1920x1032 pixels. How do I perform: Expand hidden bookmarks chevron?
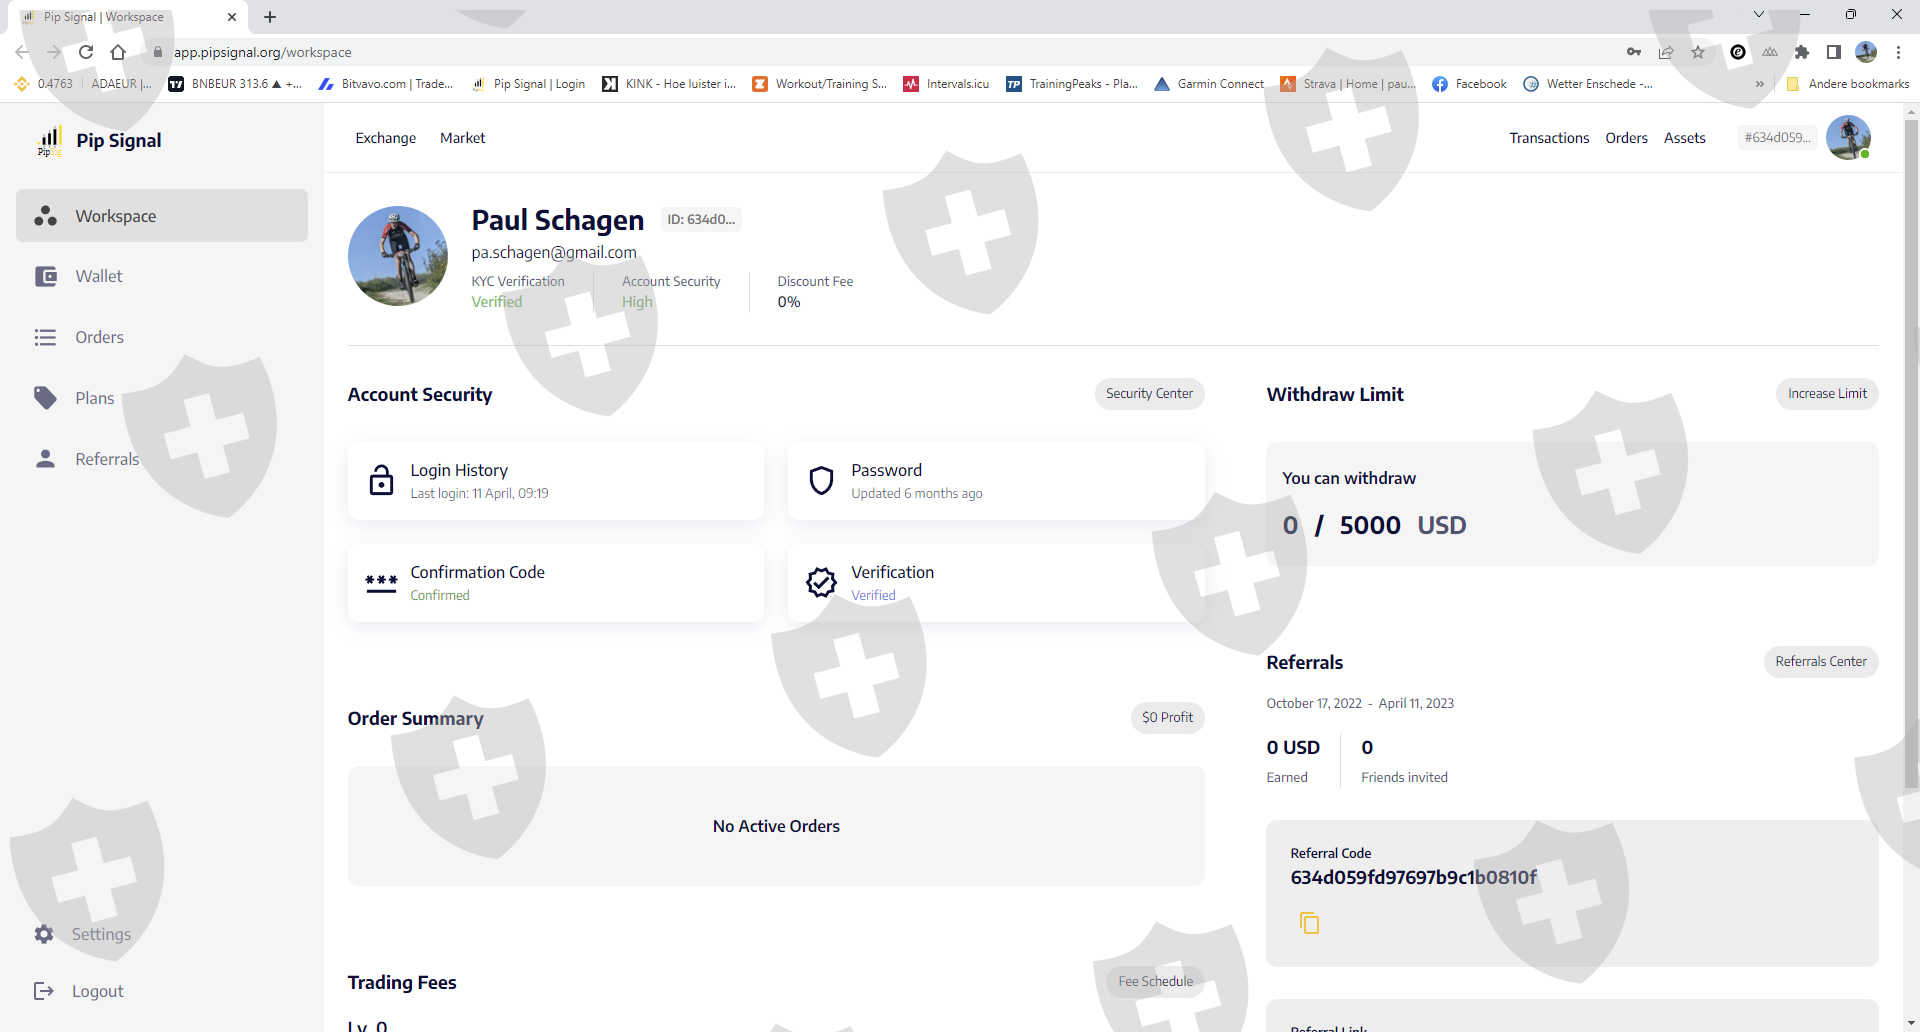coord(1759,84)
